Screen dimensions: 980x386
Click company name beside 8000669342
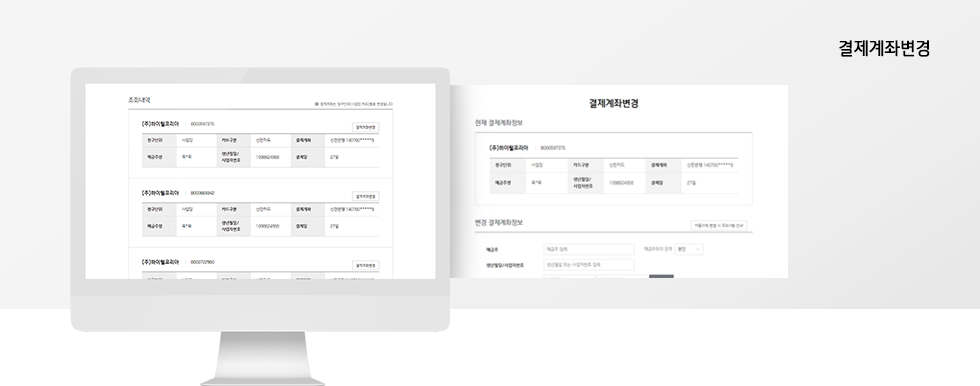tap(161, 193)
